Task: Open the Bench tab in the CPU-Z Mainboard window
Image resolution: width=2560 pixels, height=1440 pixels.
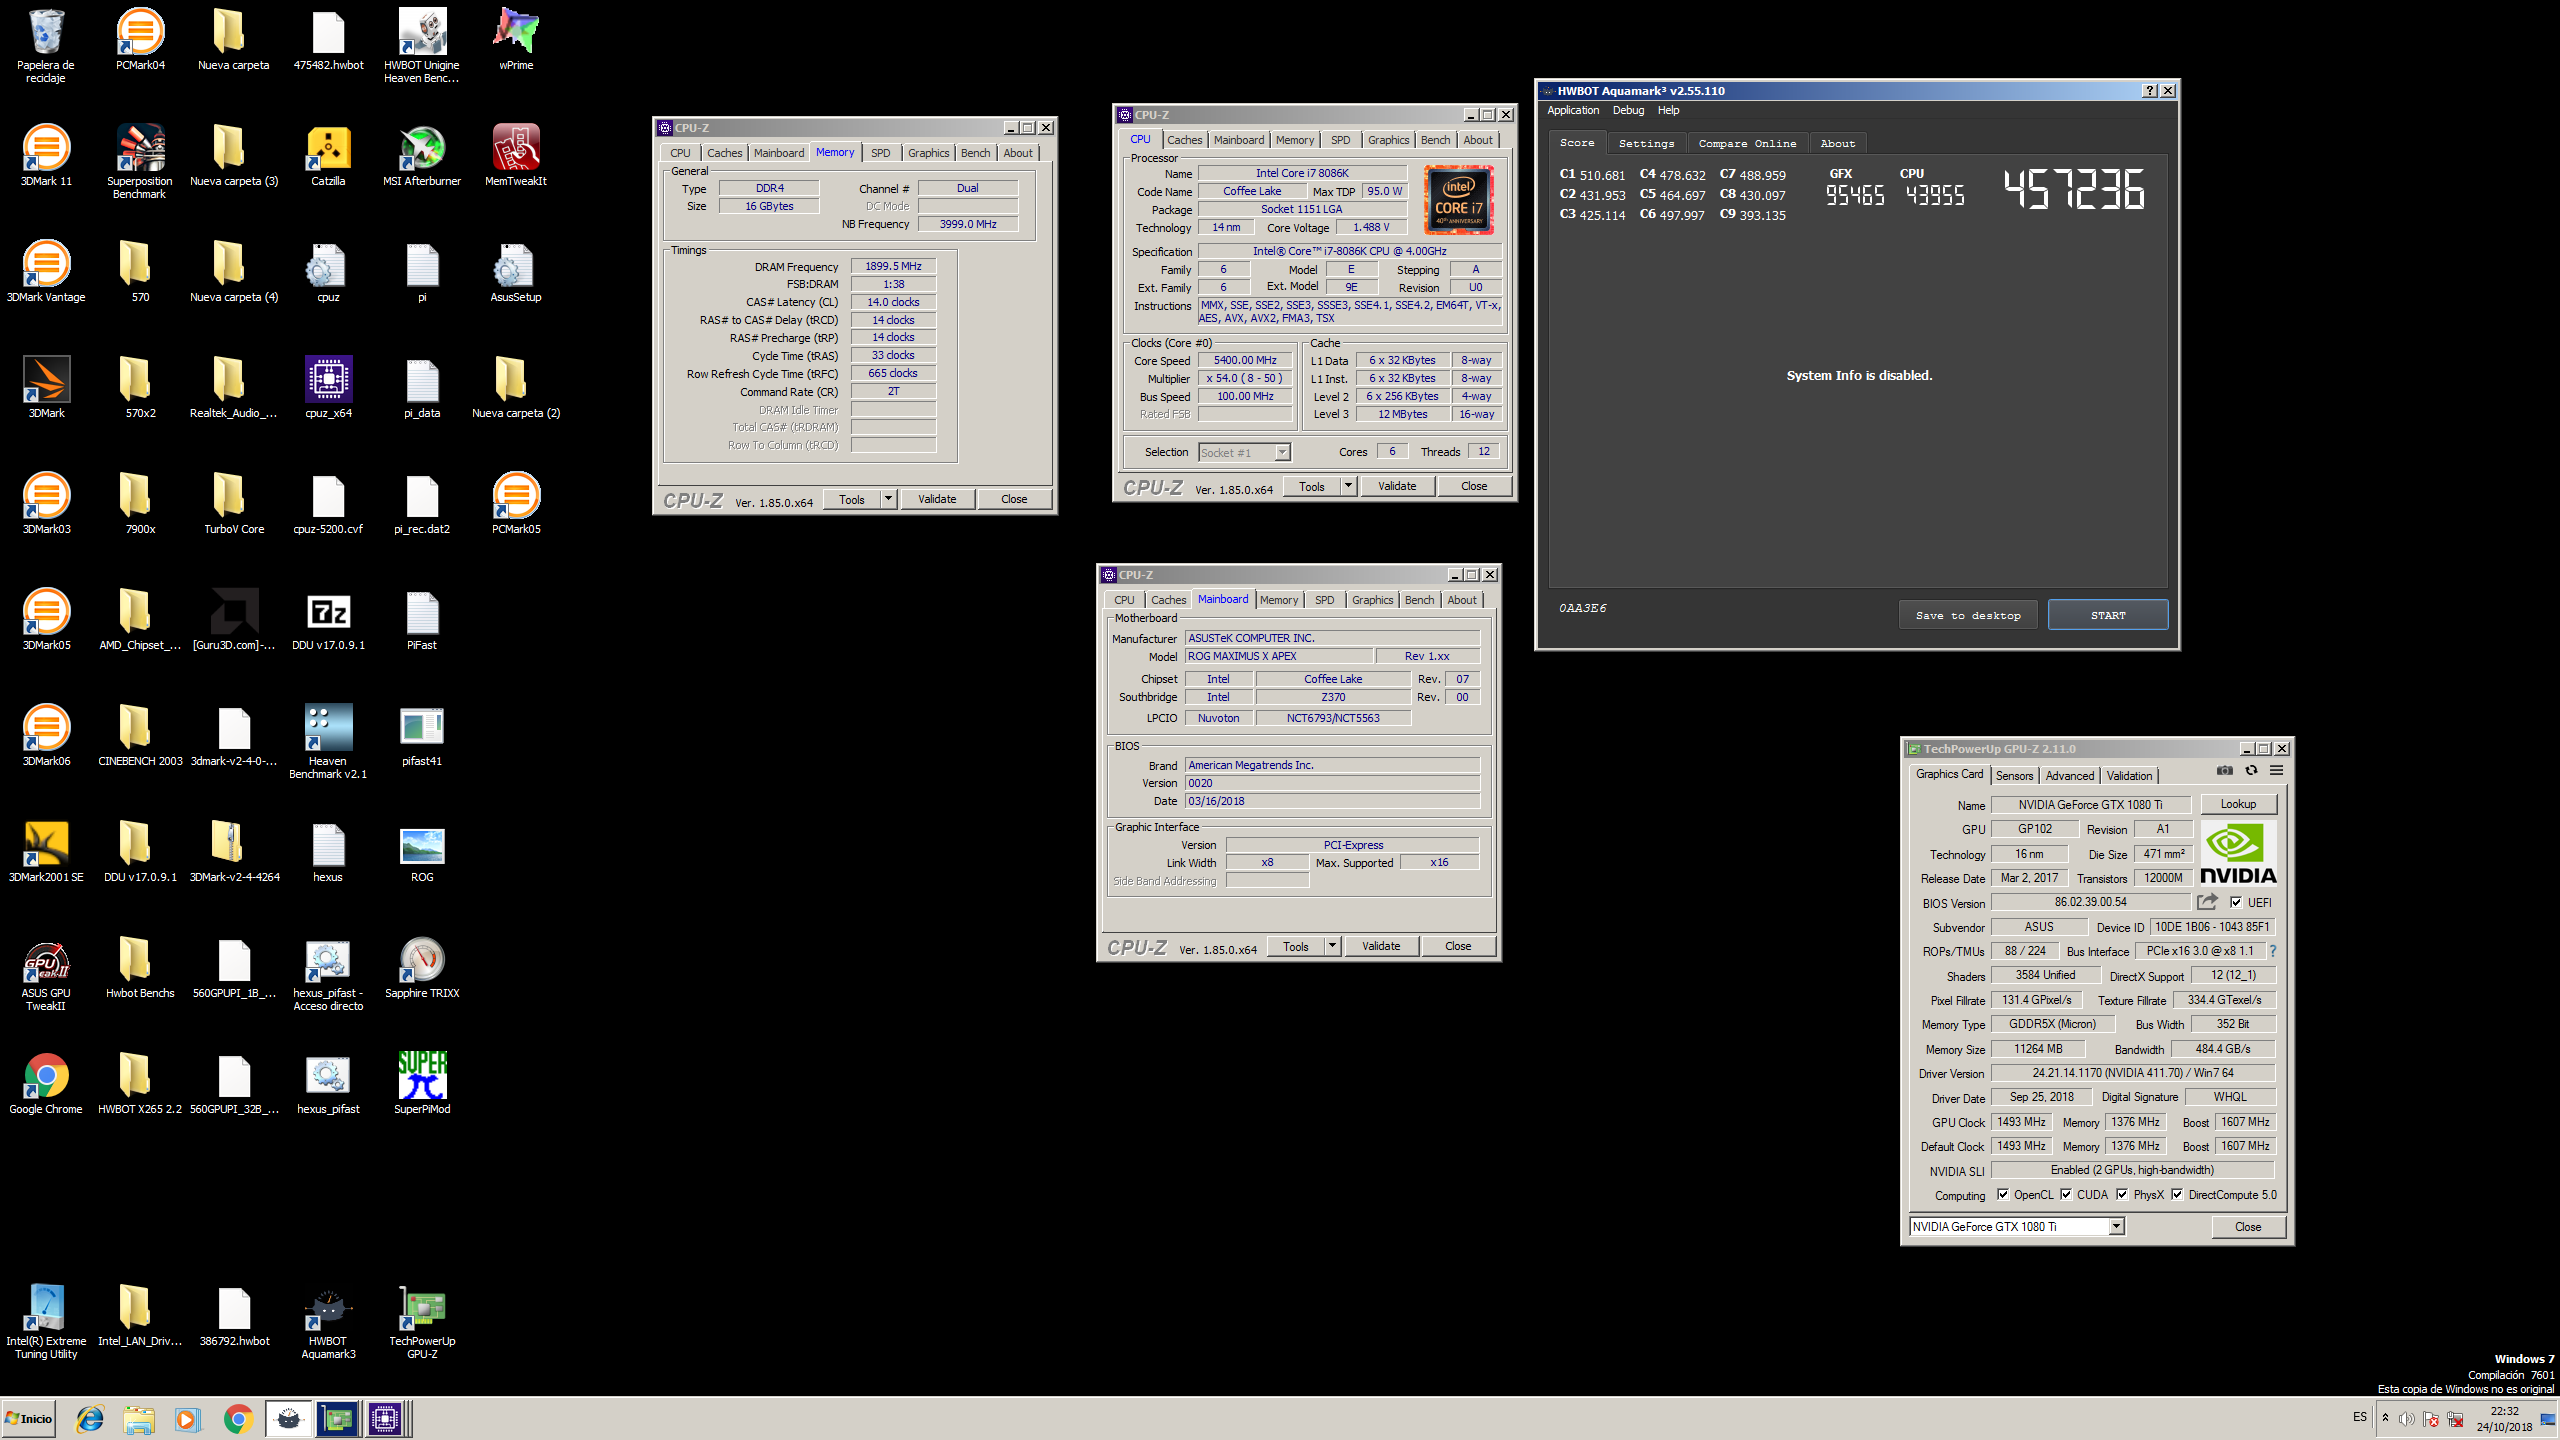Action: (1419, 600)
